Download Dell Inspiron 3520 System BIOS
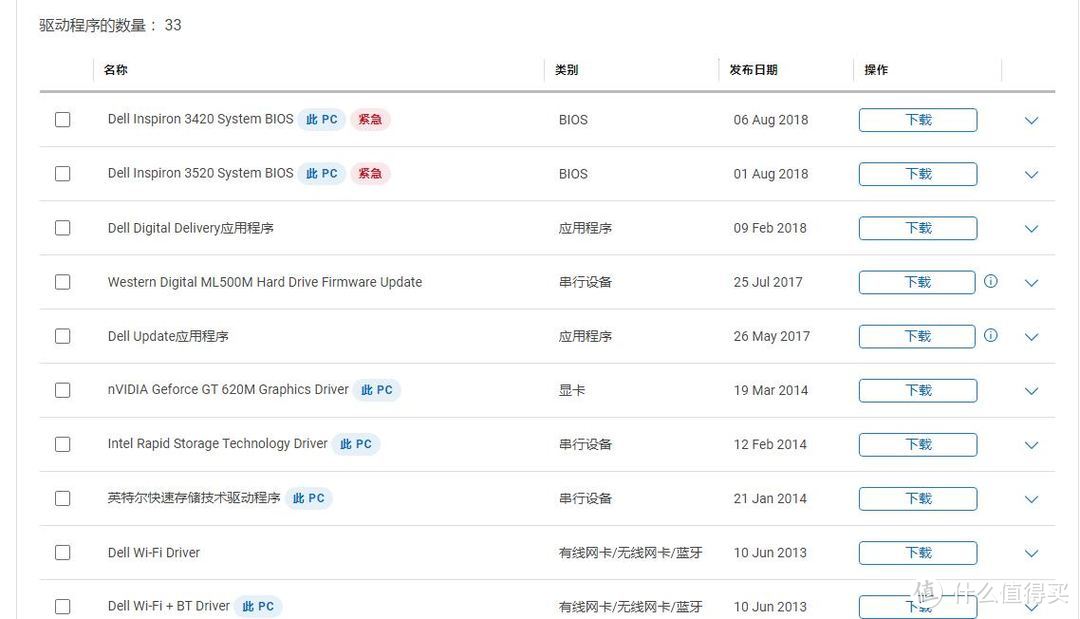Image resolution: width=1080 pixels, height=619 pixels. (x=917, y=174)
